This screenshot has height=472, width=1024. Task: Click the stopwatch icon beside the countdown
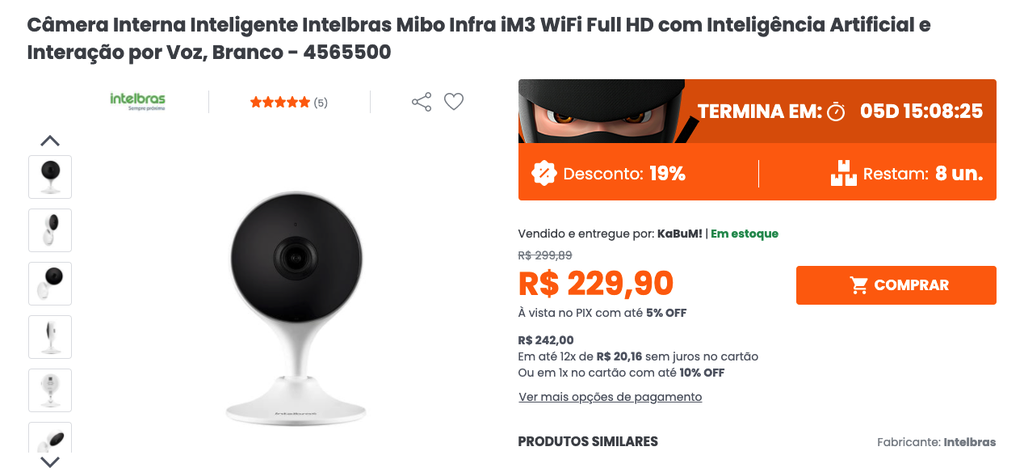click(836, 112)
